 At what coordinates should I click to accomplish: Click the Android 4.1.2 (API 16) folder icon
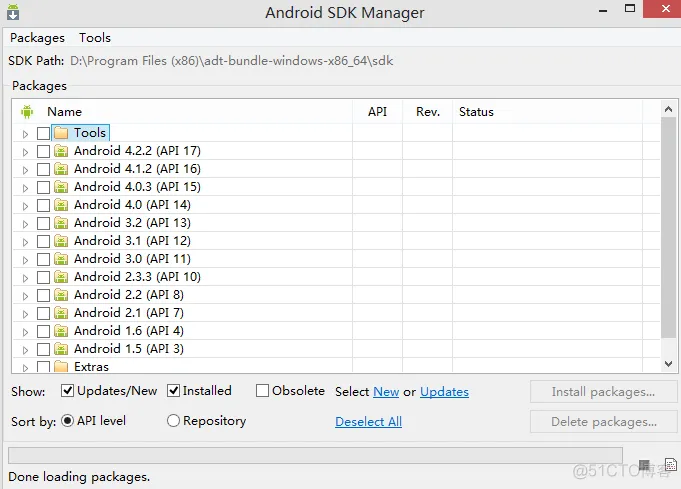click(61, 169)
